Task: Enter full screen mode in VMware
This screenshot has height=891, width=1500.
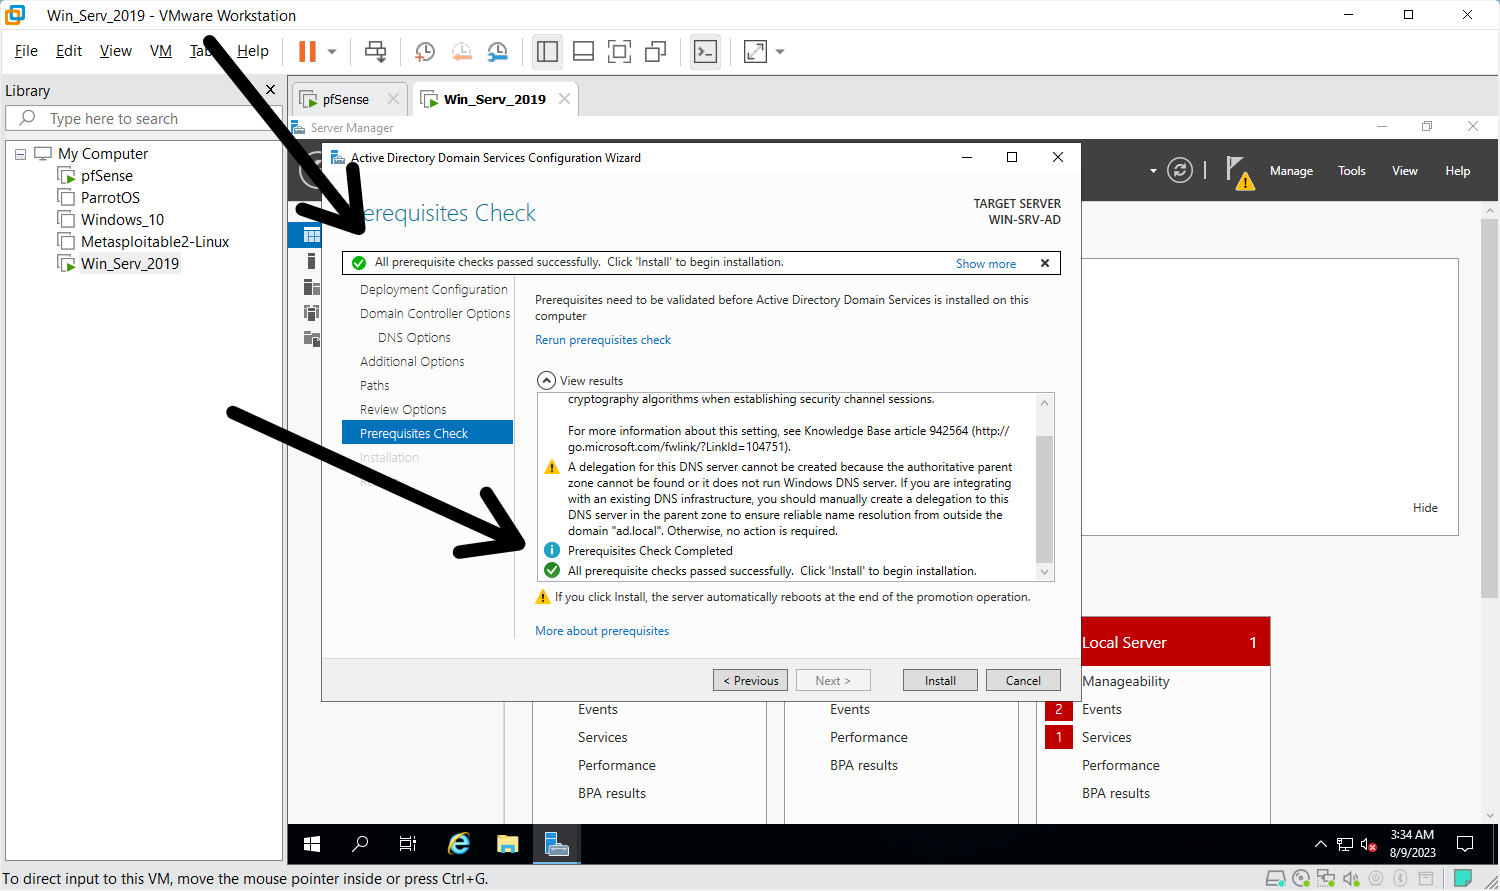Action: coord(620,51)
